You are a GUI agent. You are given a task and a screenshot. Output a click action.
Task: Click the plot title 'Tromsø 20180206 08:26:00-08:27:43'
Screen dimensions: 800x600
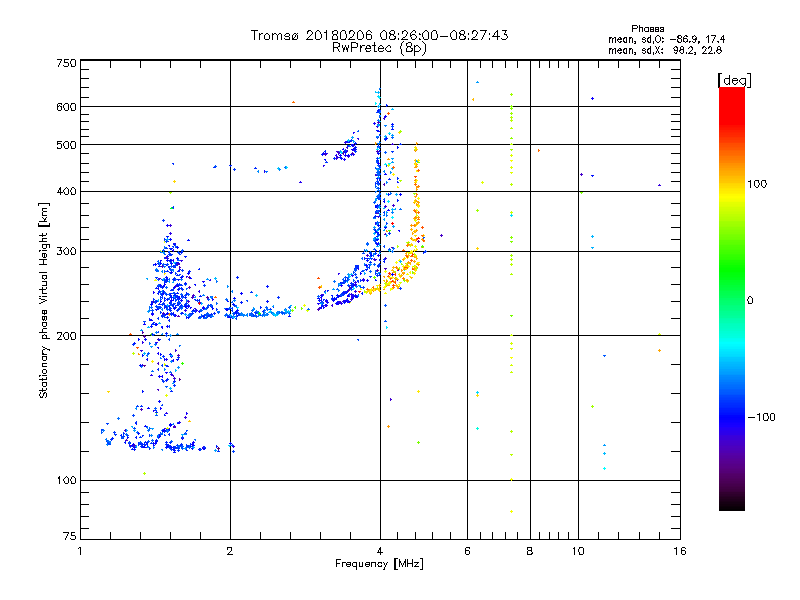[x=380, y=35]
